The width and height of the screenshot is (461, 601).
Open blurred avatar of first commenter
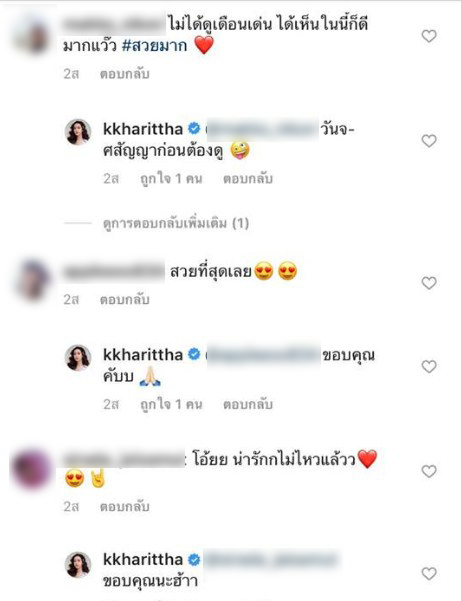pyautogui.click(x=33, y=36)
